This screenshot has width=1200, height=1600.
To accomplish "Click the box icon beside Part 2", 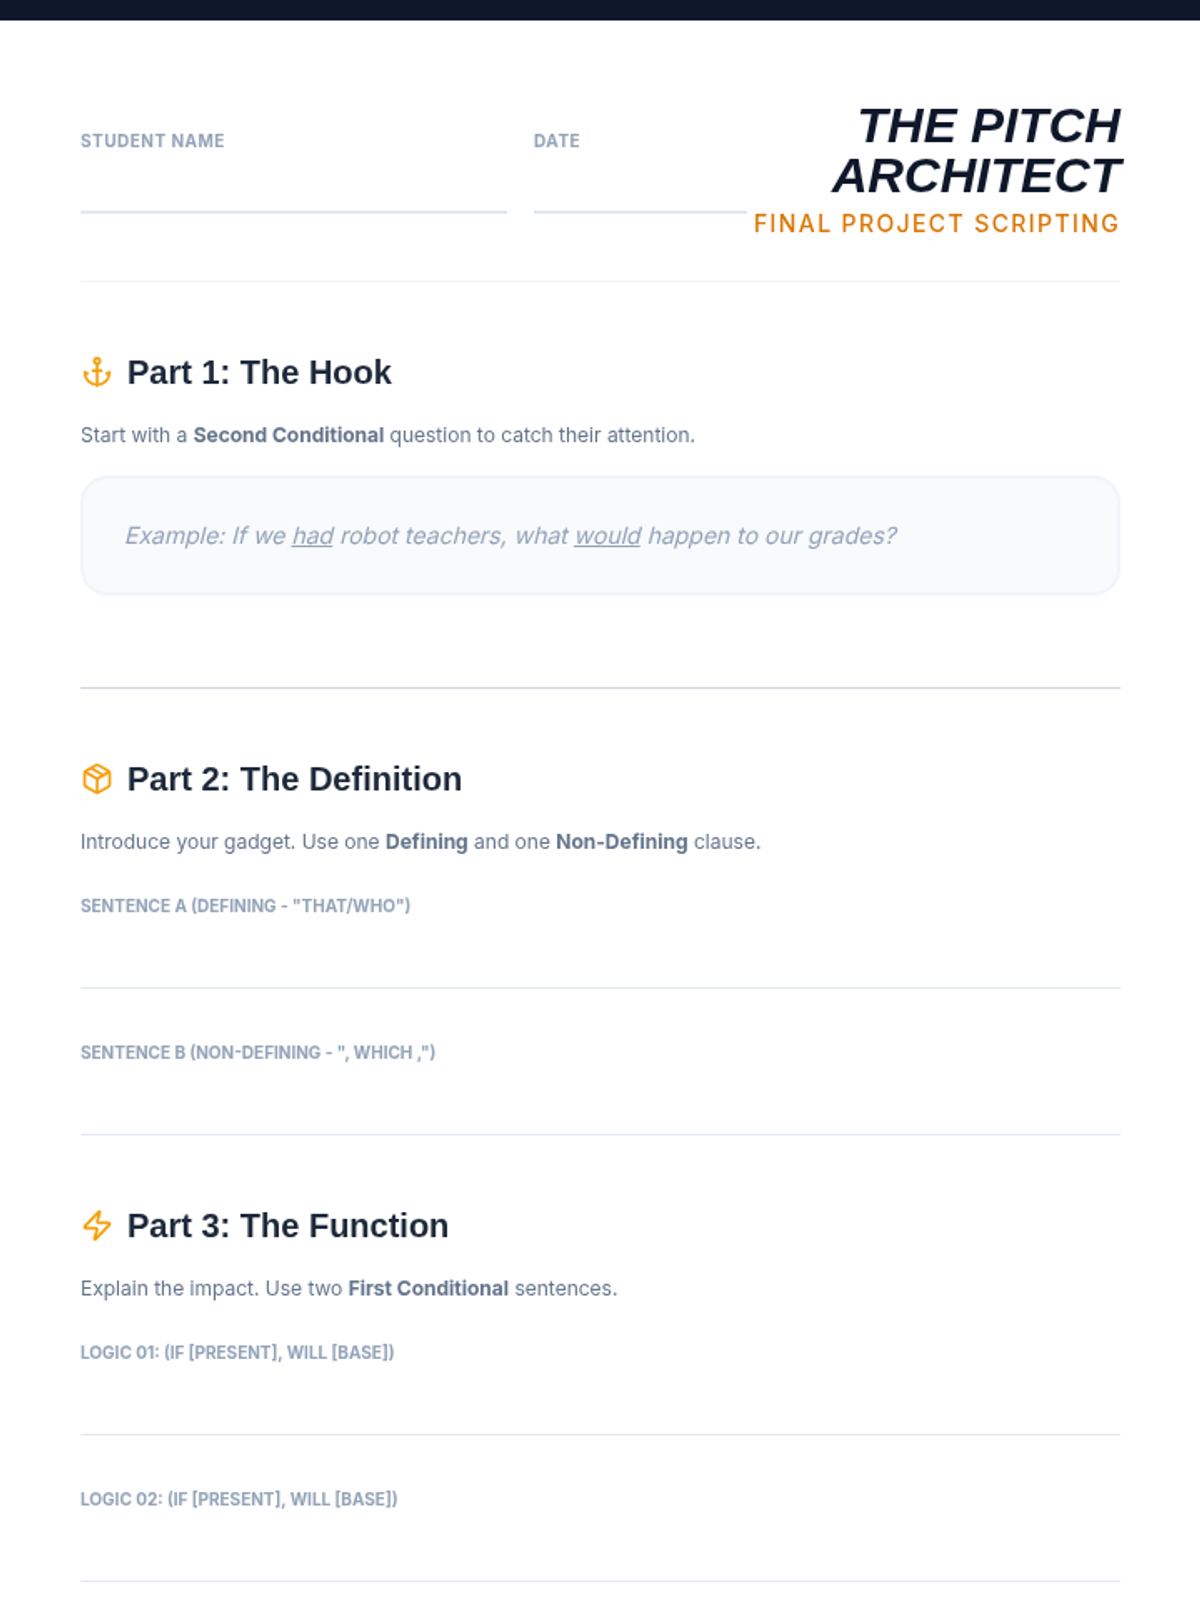I will pos(97,779).
